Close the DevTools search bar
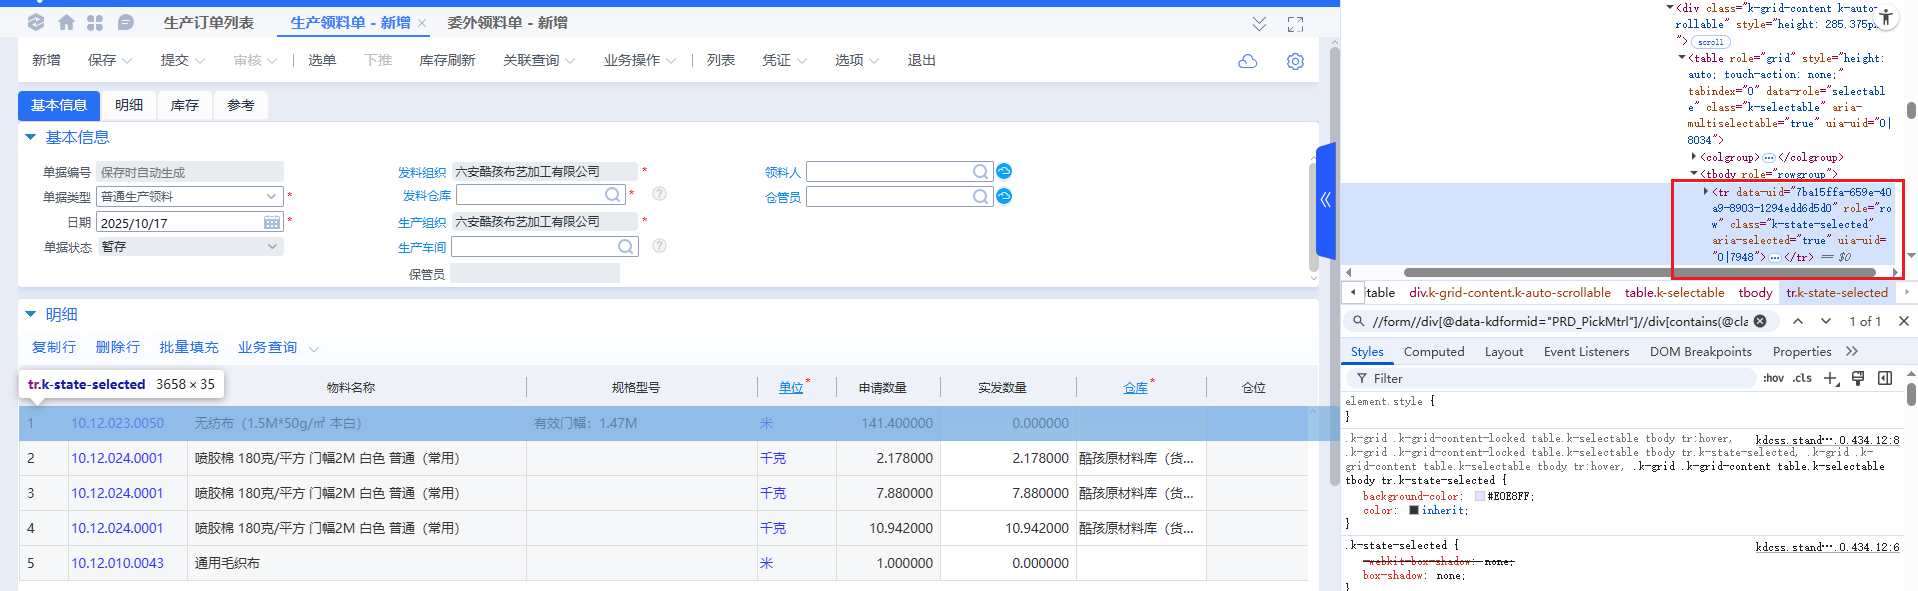 (x=1904, y=321)
